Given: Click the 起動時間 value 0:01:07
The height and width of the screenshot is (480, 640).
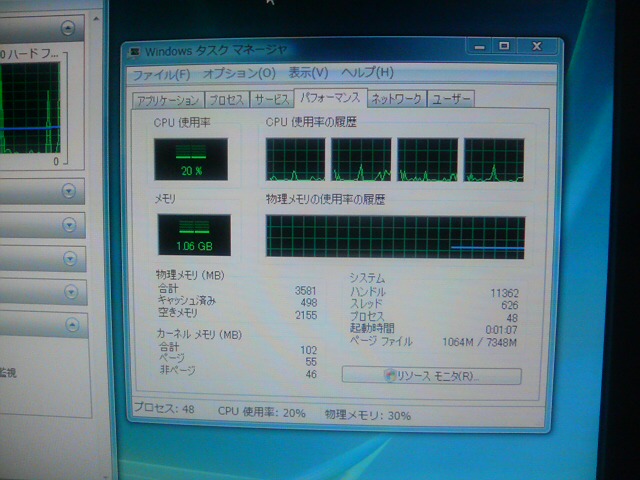Looking at the screenshot, I should [x=502, y=330].
